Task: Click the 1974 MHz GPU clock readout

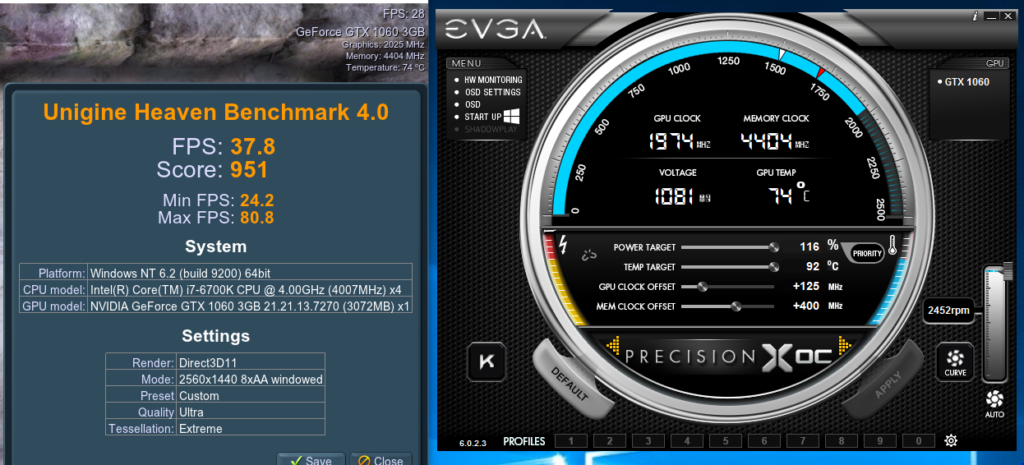Action: tap(677, 141)
